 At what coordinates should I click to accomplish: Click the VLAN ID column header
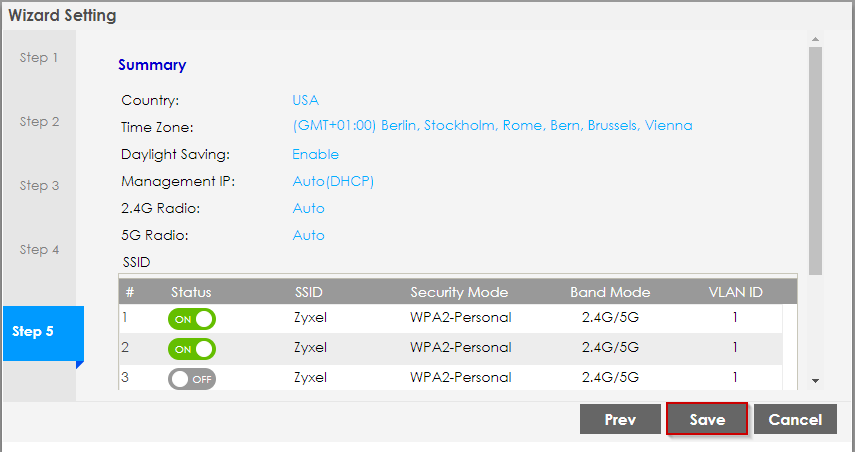tap(735, 292)
